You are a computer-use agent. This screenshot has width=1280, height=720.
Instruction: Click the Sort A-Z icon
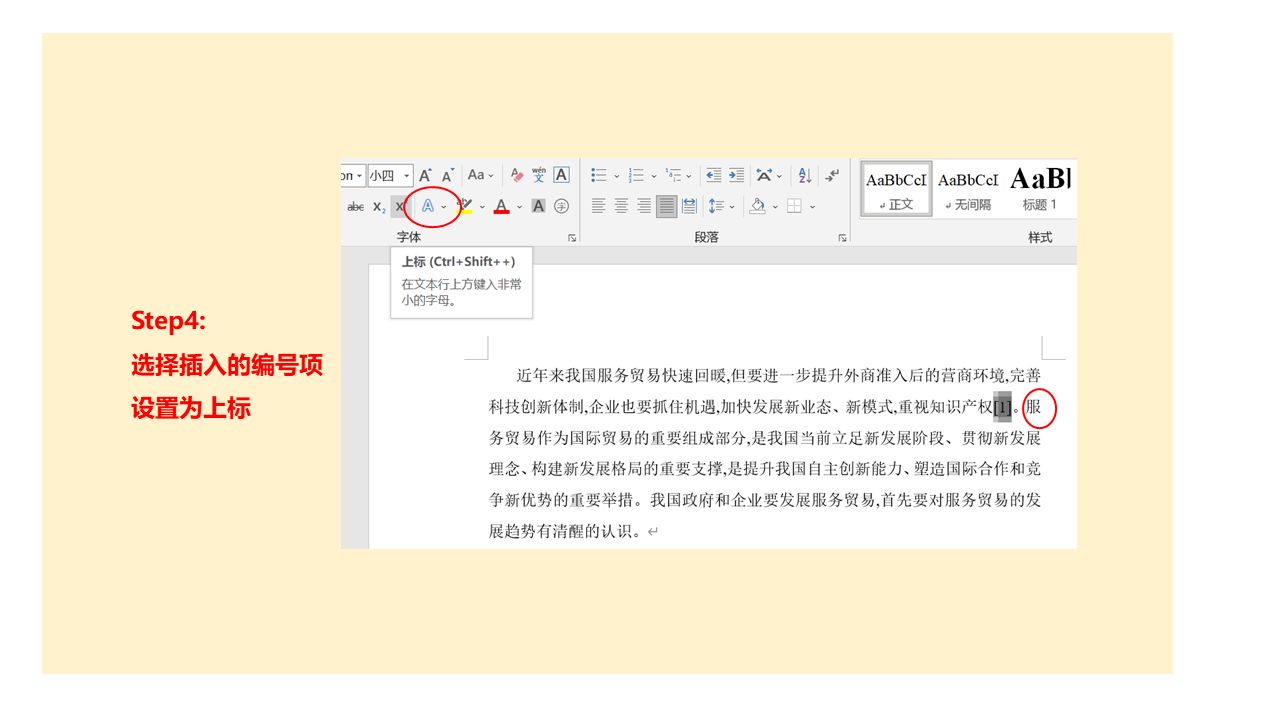click(805, 175)
